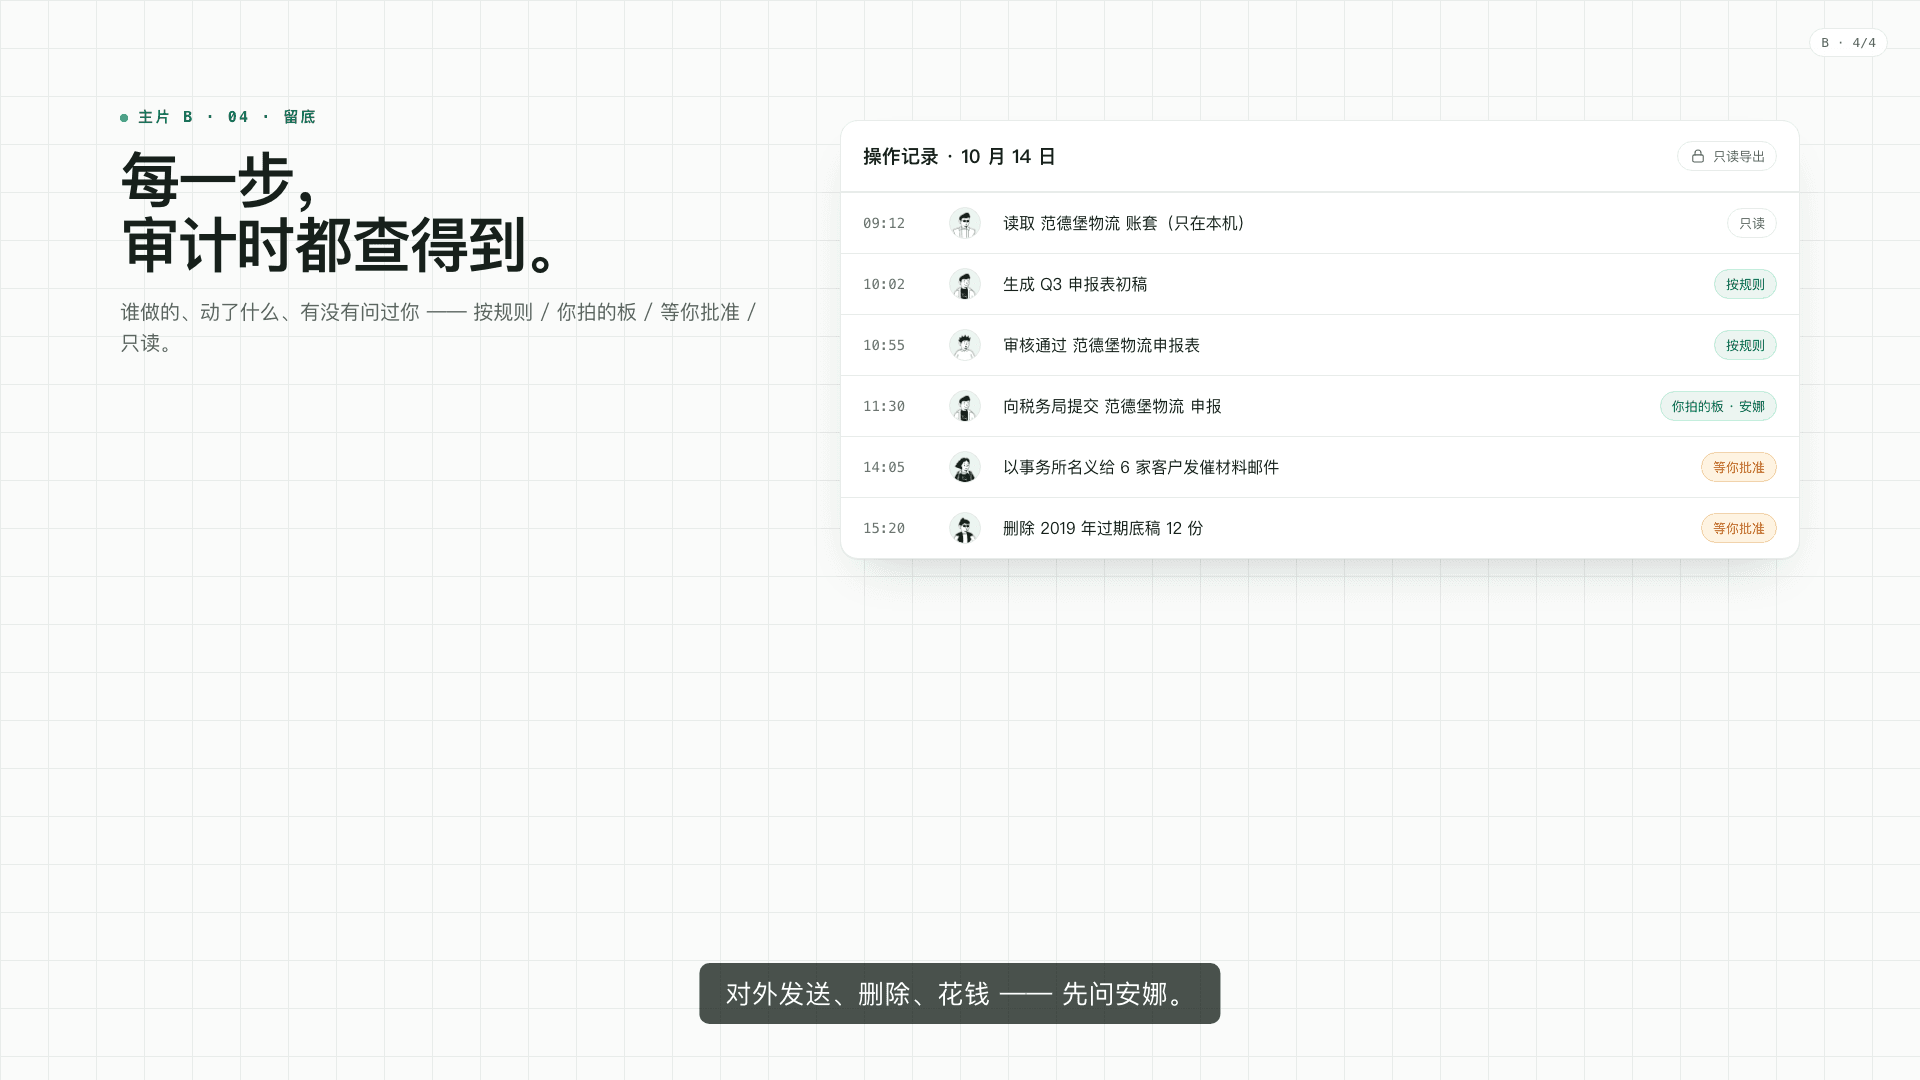This screenshot has height=1080, width=1920.
Task: Click 按规则 badge on 审核通过 row
Action: coord(1745,345)
